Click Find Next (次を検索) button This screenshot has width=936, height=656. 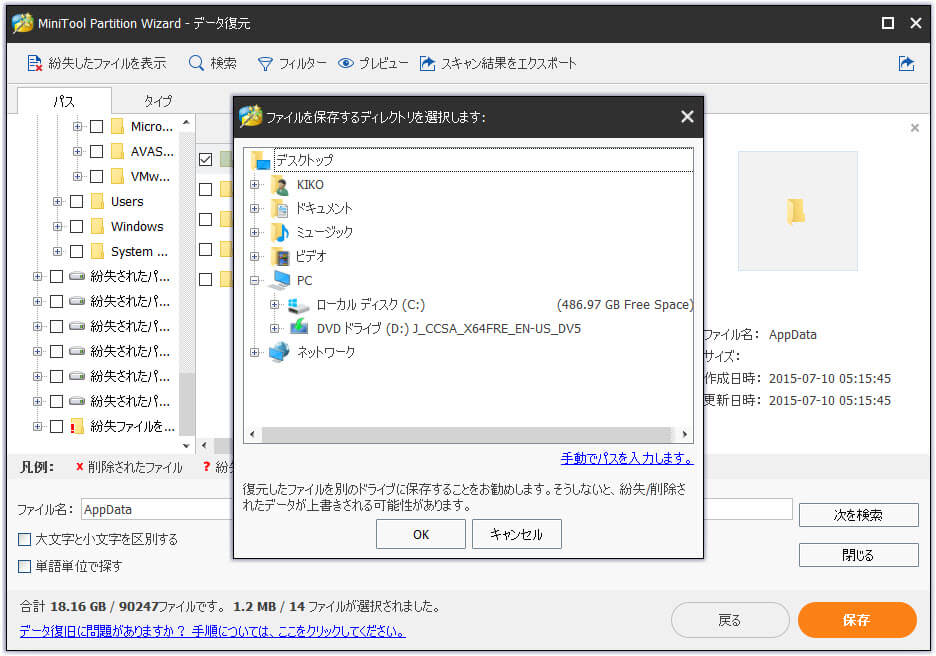click(858, 515)
